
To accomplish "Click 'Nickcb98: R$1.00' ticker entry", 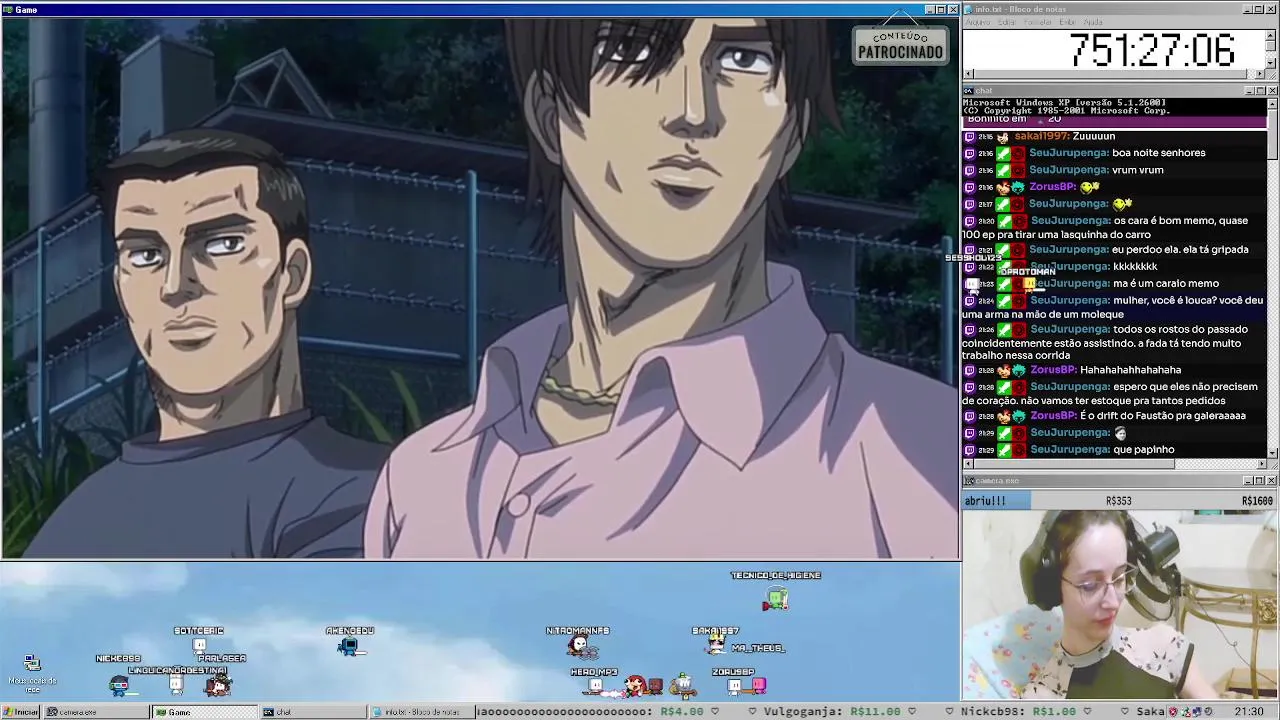I will pyautogui.click(x=1019, y=712).
